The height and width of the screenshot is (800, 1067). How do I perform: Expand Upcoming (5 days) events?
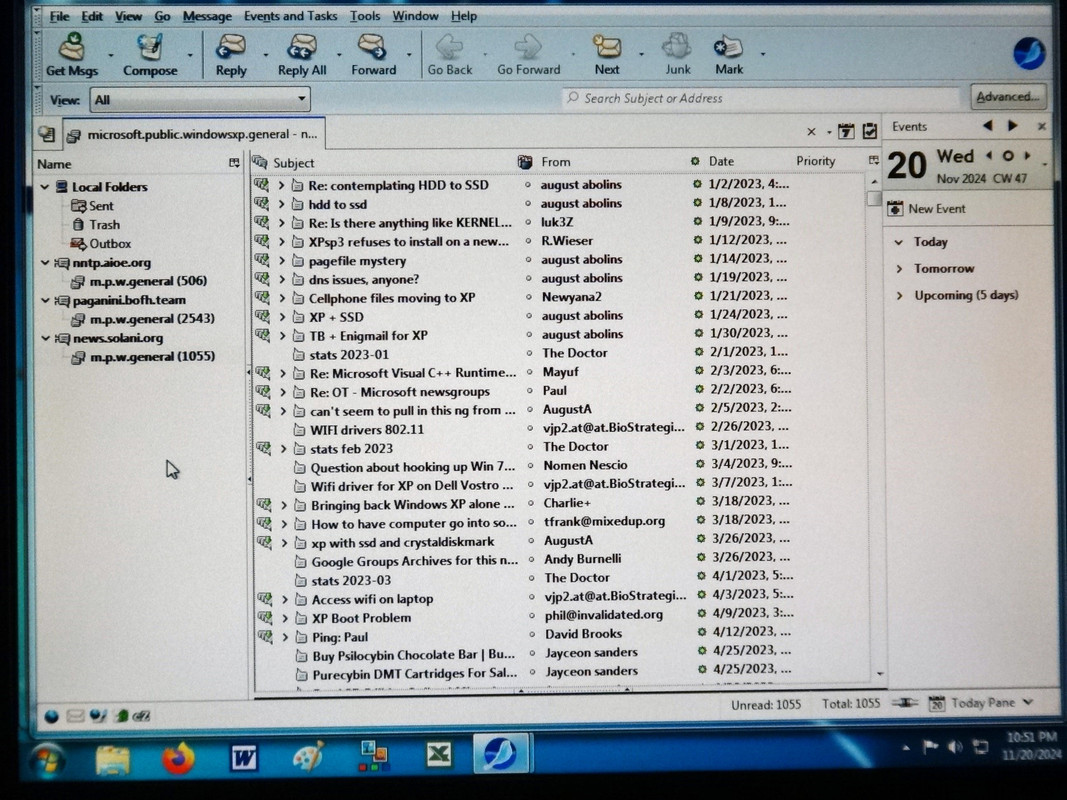900,295
